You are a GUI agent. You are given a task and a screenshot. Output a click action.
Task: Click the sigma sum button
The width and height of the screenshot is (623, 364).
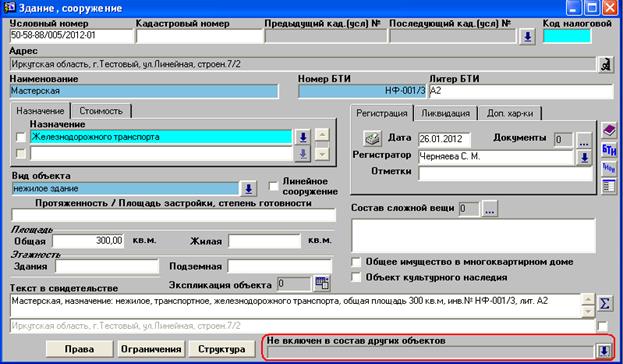tap(605, 303)
